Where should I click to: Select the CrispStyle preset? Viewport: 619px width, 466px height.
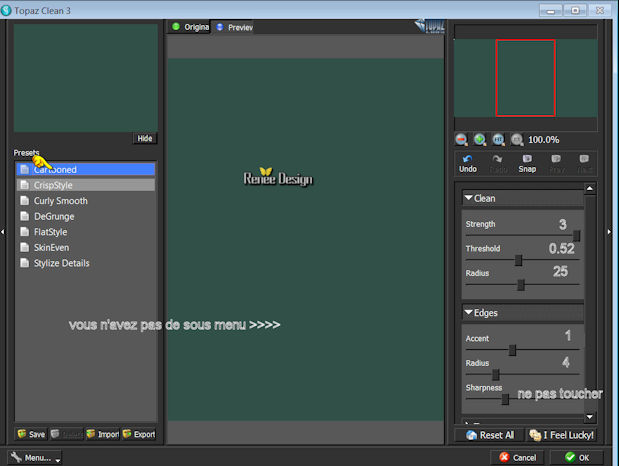click(86, 185)
